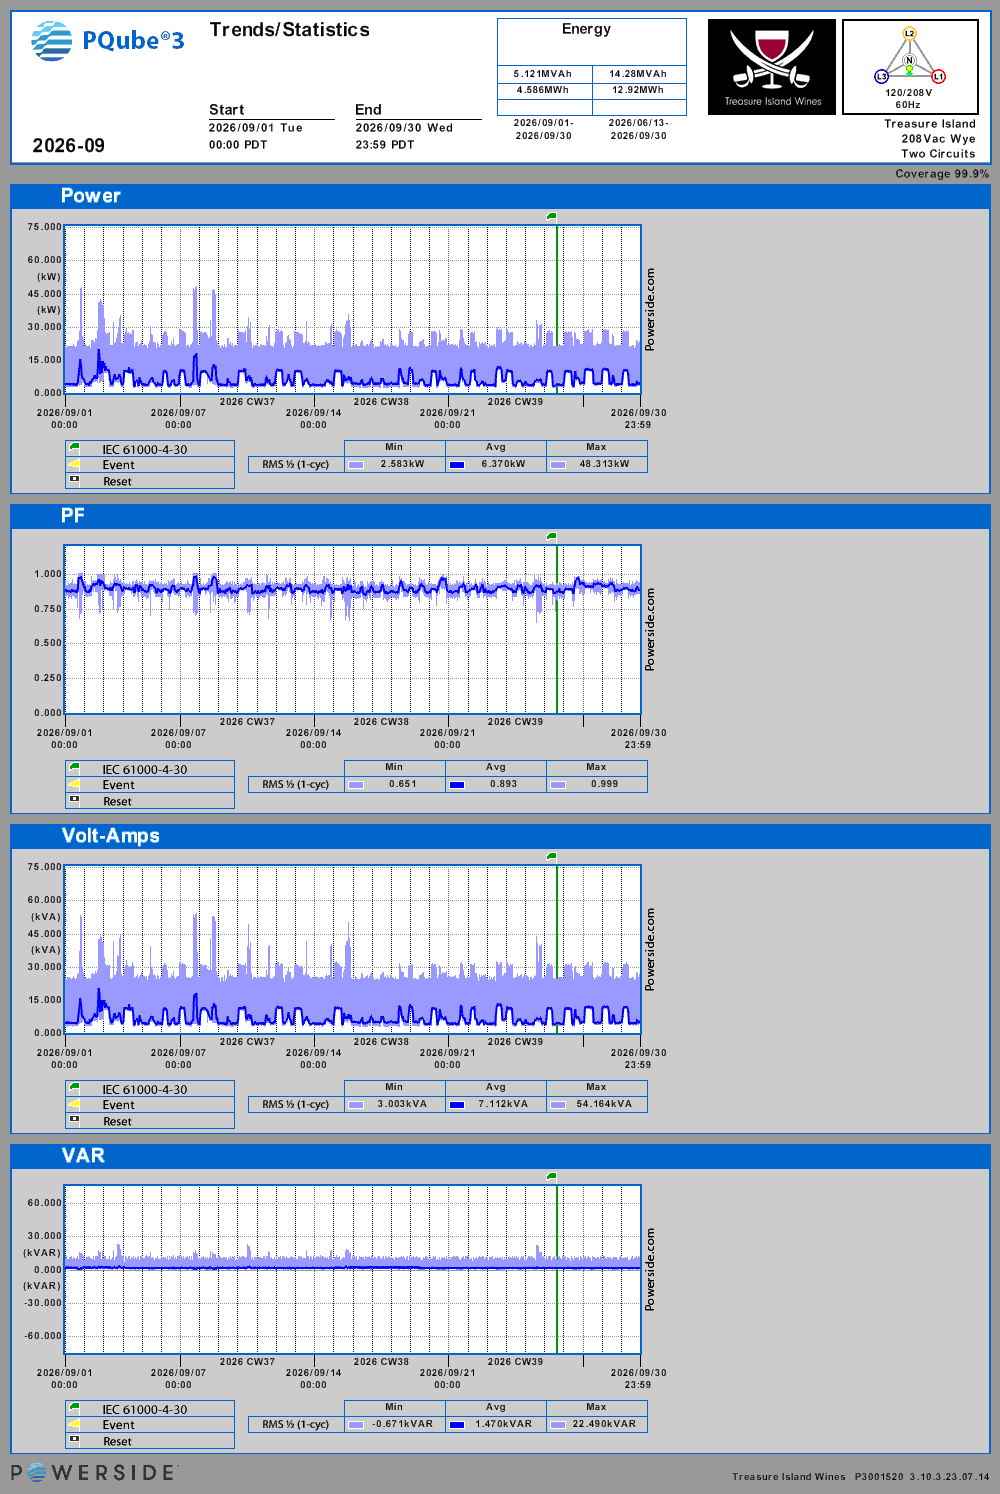Image resolution: width=1000 pixels, height=1494 pixels.
Task: Click the Reset icon in Power legend
Action: (74, 480)
